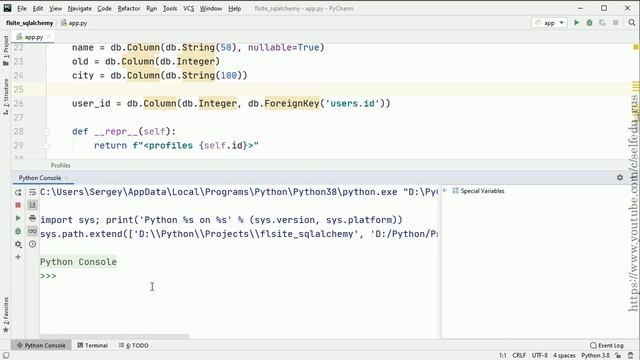Open the Favorites tool window sidebar
This screenshot has height=360, width=640.
[x=5, y=314]
